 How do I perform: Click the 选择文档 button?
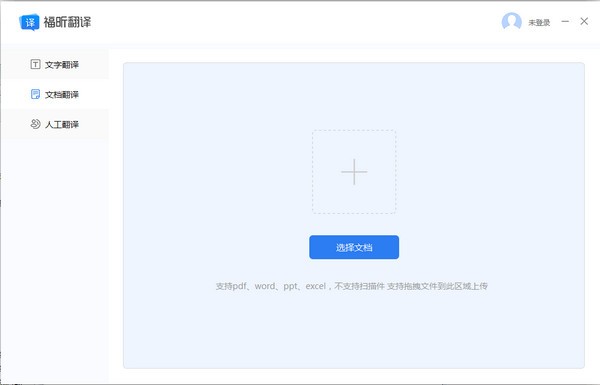click(x=354, y=247)
